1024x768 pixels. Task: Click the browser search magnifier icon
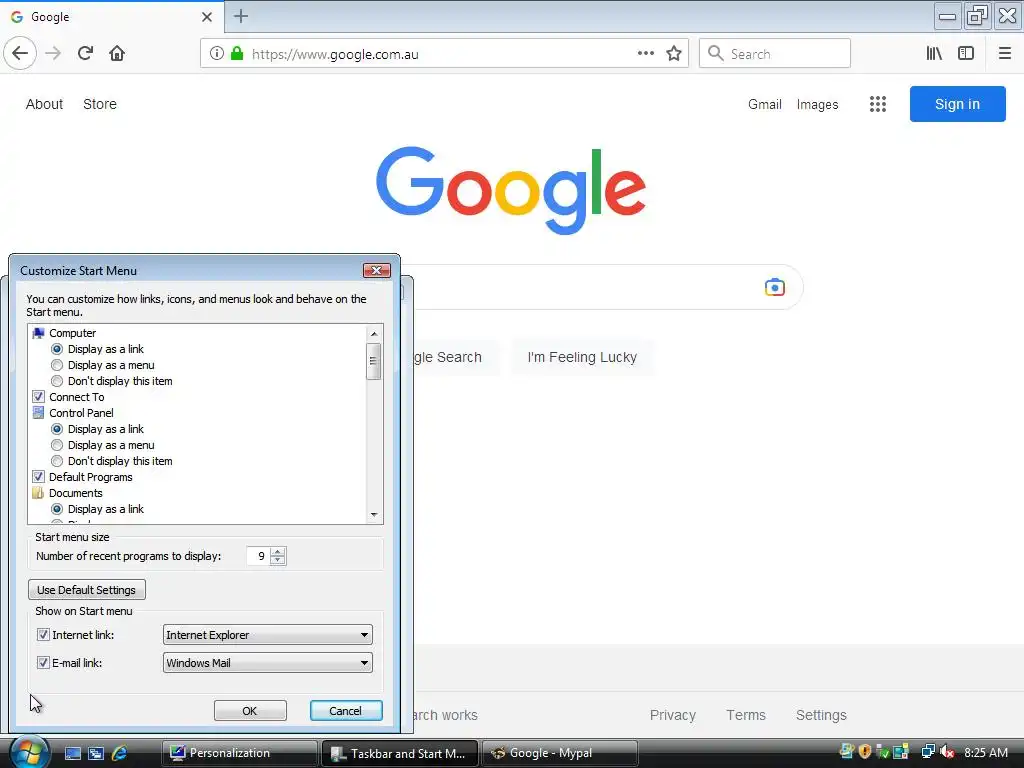pos(716,54)
